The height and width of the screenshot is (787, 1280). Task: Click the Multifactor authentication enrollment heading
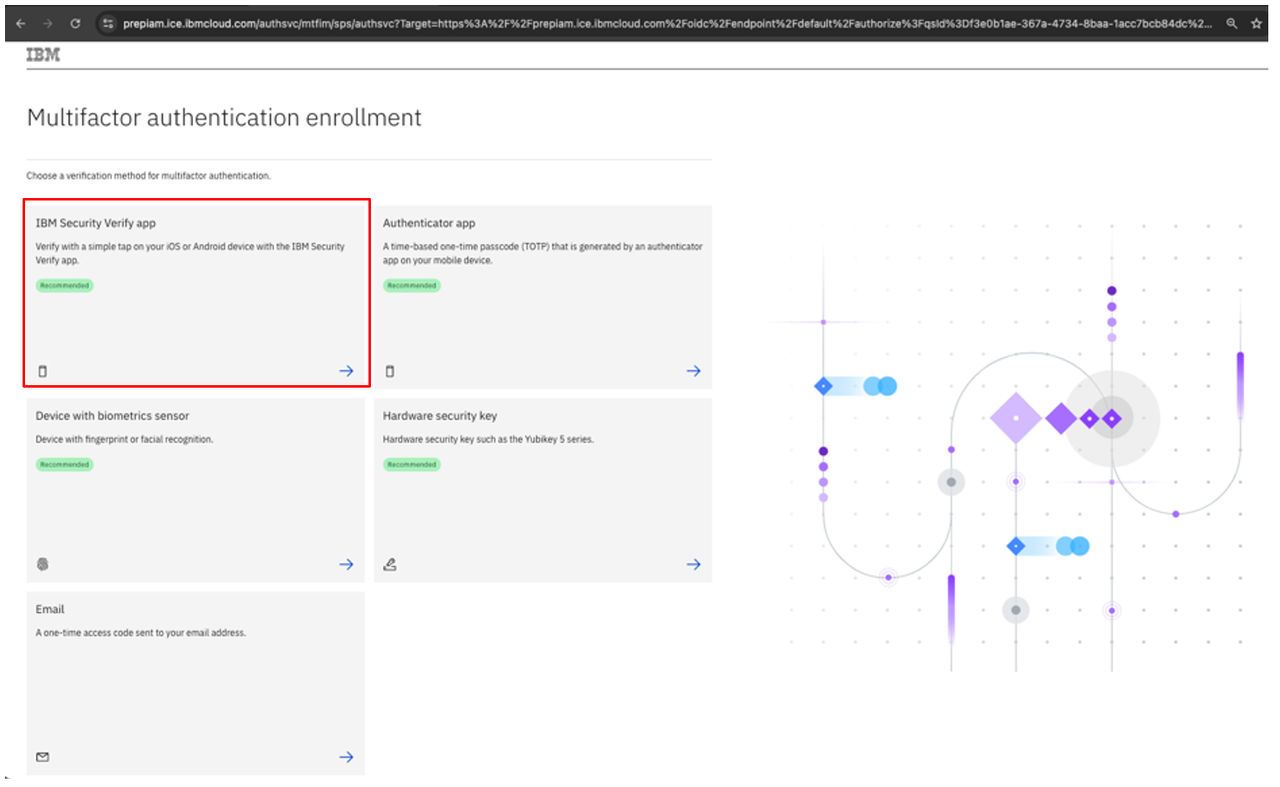(x=224, y=118)
